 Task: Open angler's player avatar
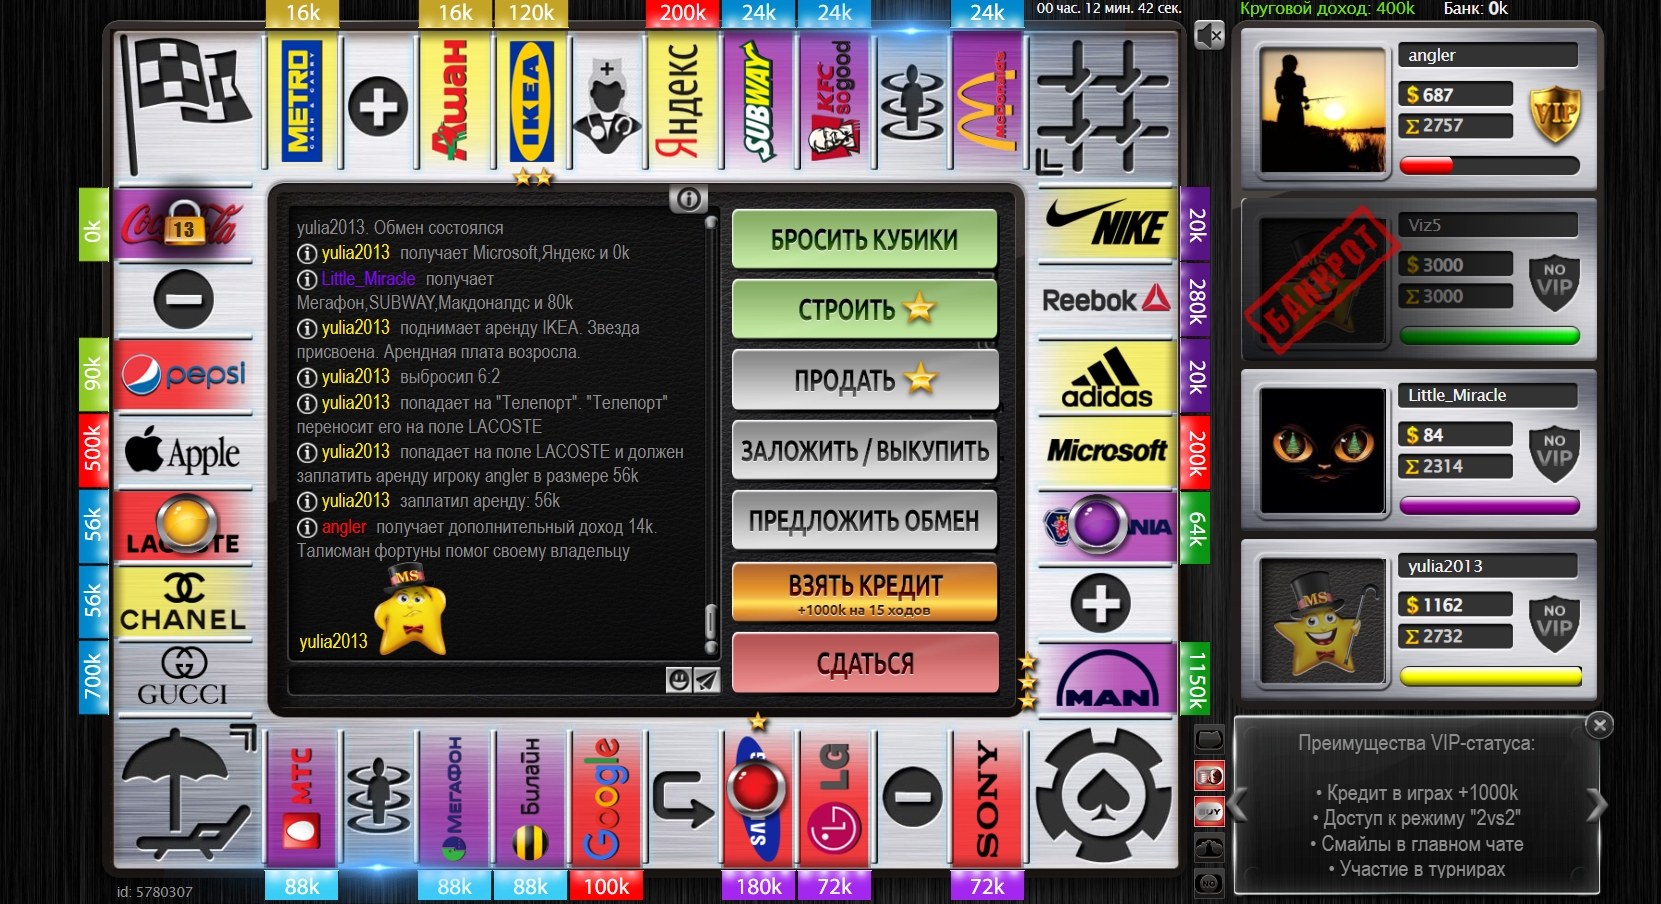click(1323, 112)
